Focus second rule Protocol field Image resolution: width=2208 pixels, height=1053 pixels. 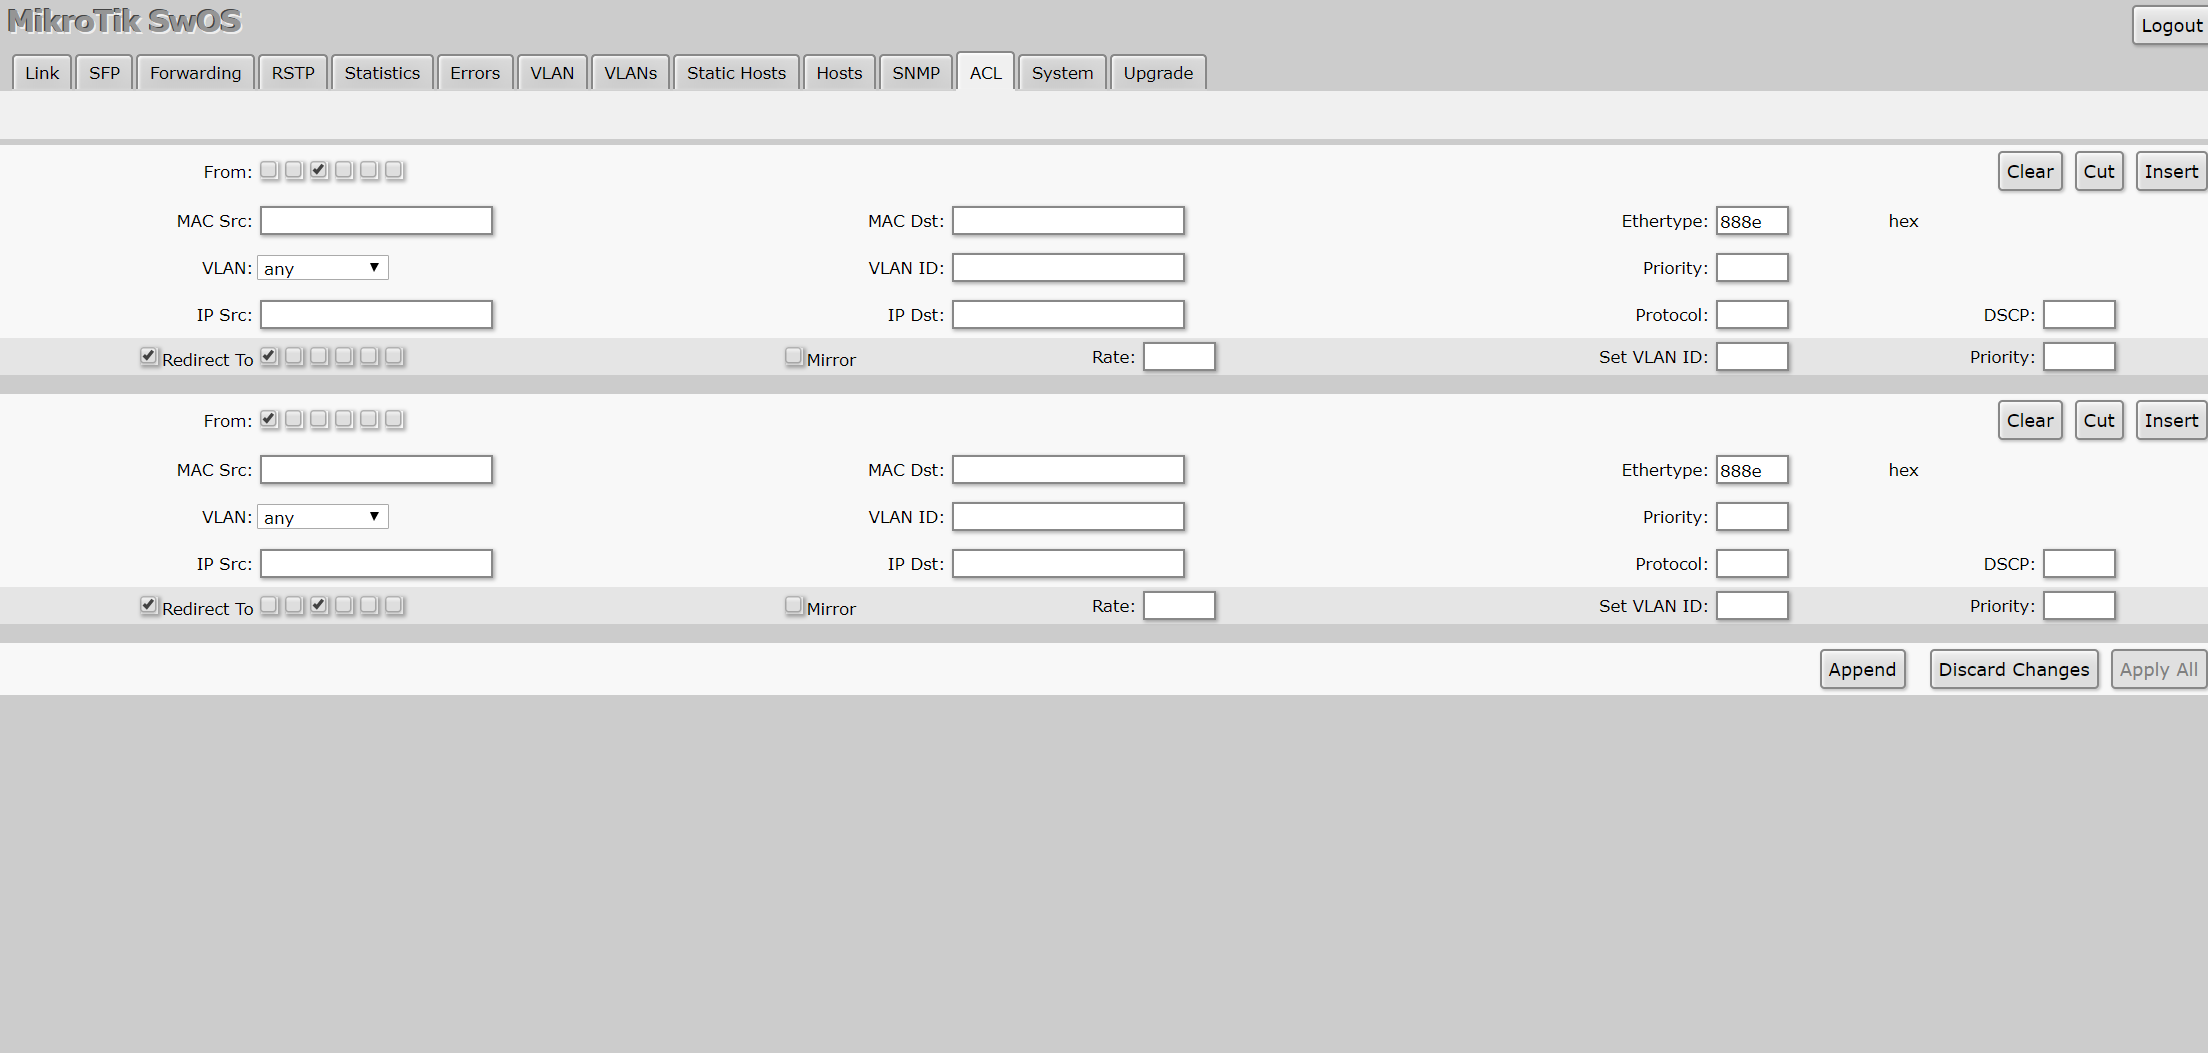(x=1752, y=564)
